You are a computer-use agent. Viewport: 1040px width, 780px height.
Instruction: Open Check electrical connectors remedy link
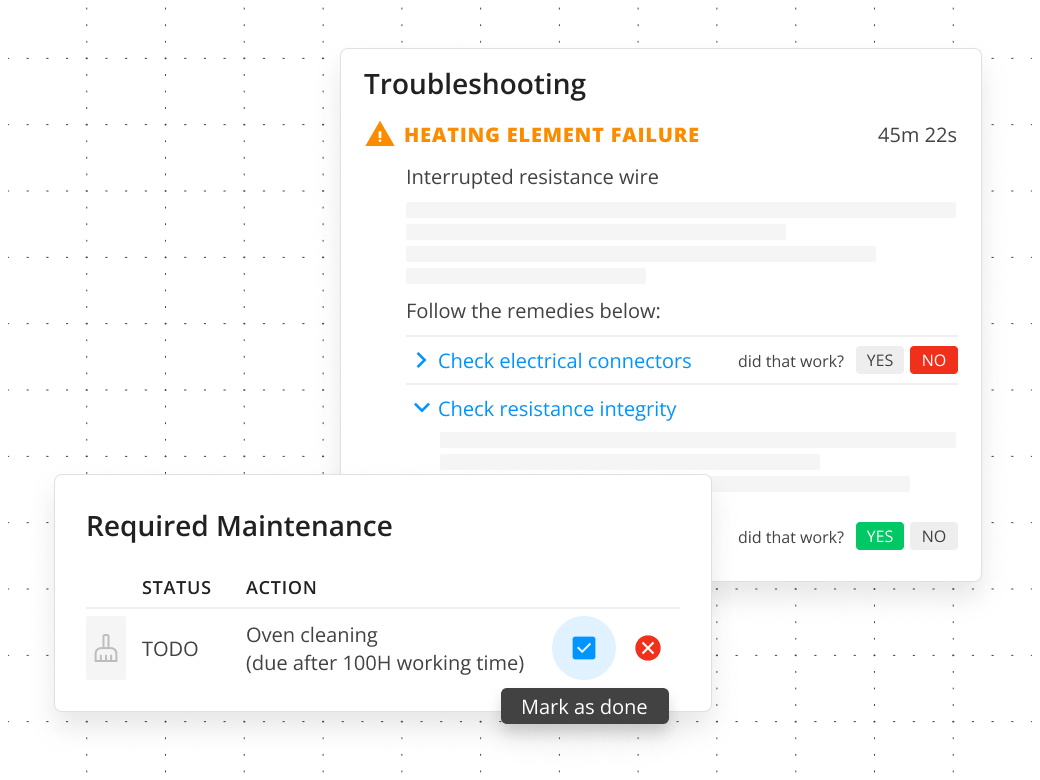564,361
